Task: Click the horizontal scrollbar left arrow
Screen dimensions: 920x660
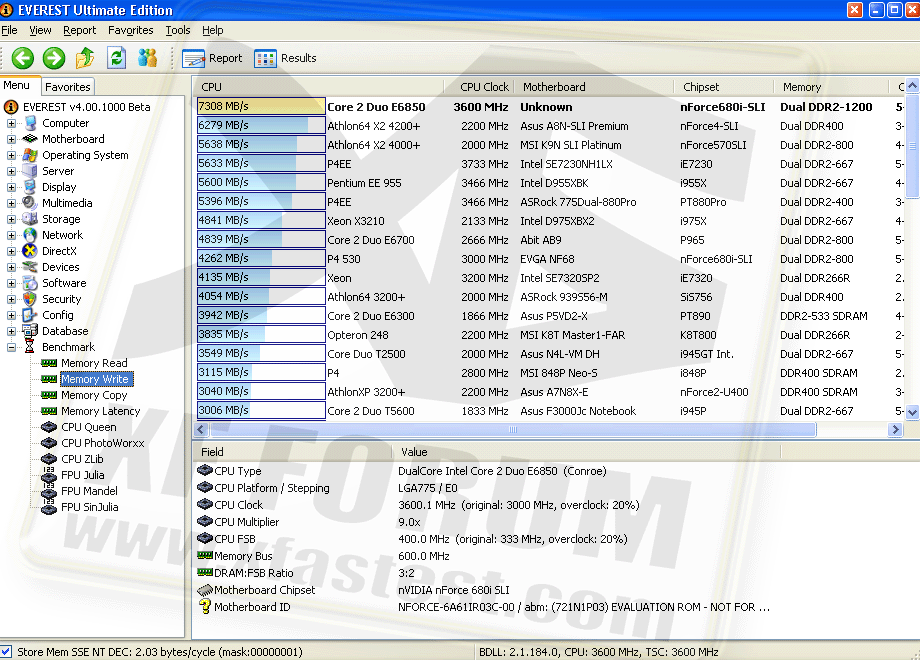Action: pyautogui.click(x=201, y=429)
